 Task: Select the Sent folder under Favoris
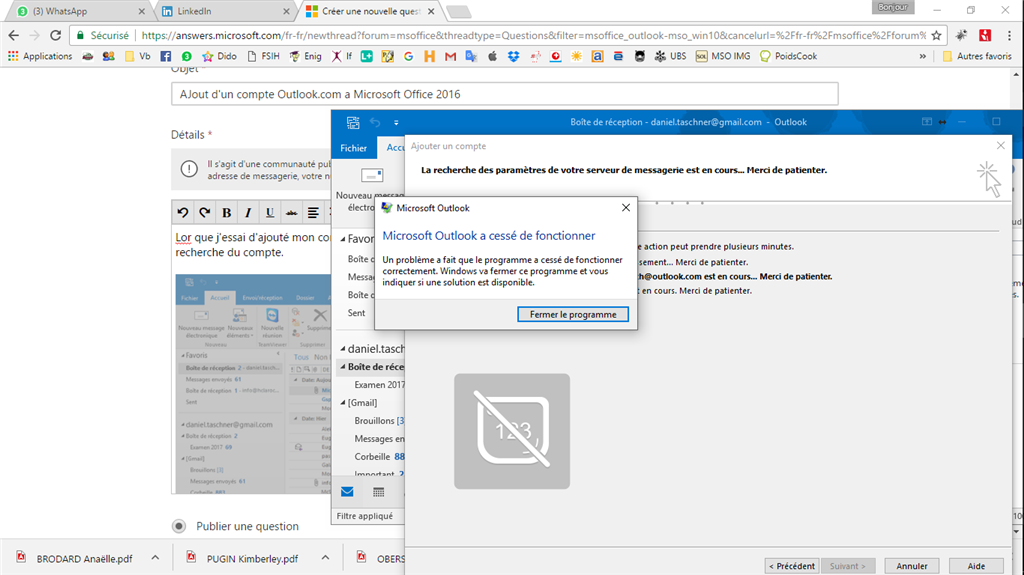[357, 313]
